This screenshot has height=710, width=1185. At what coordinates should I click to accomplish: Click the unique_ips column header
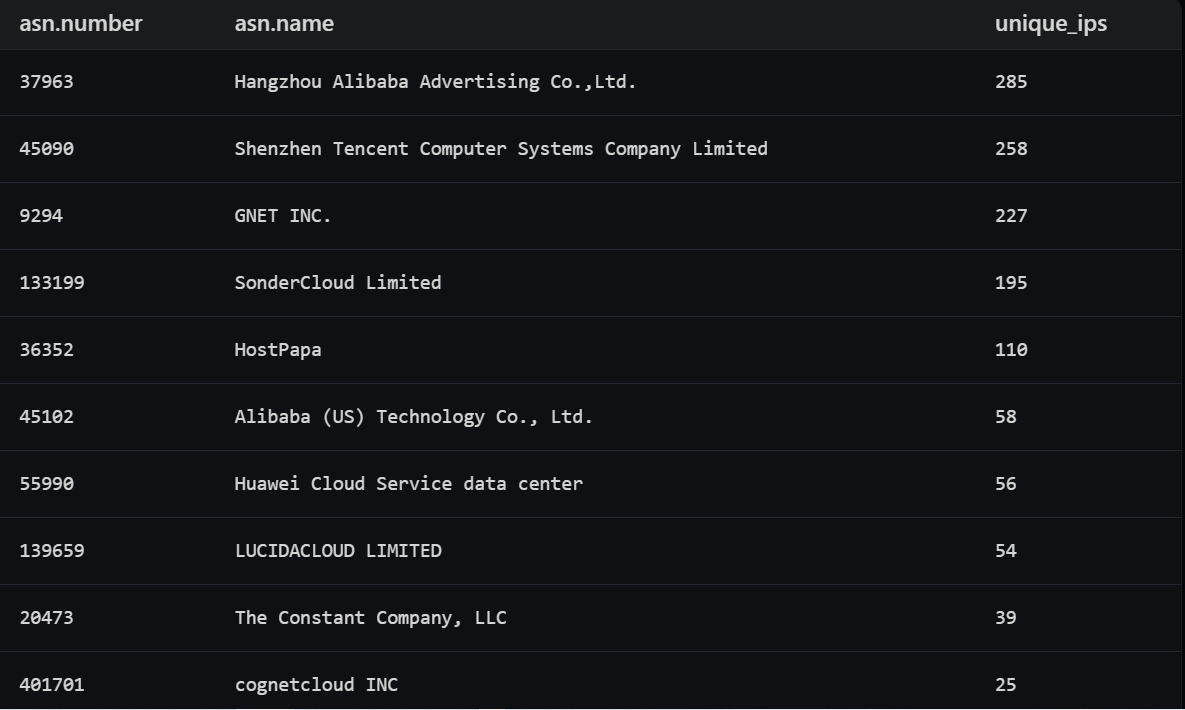click(x=1050, y=24)
